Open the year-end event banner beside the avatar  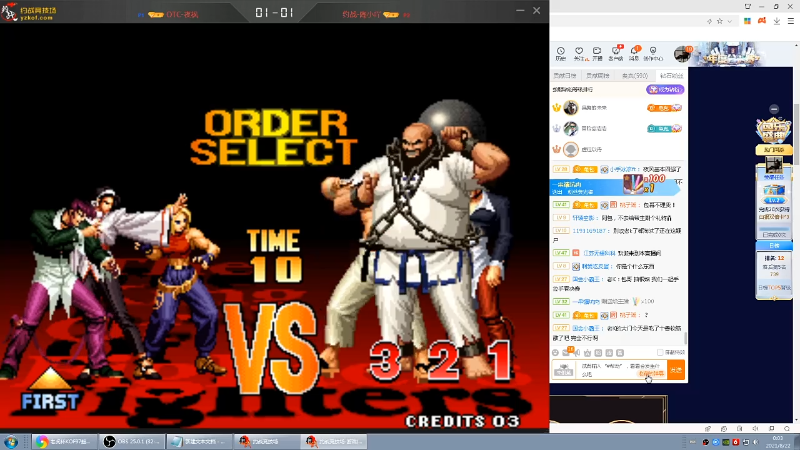coord(731,54)
